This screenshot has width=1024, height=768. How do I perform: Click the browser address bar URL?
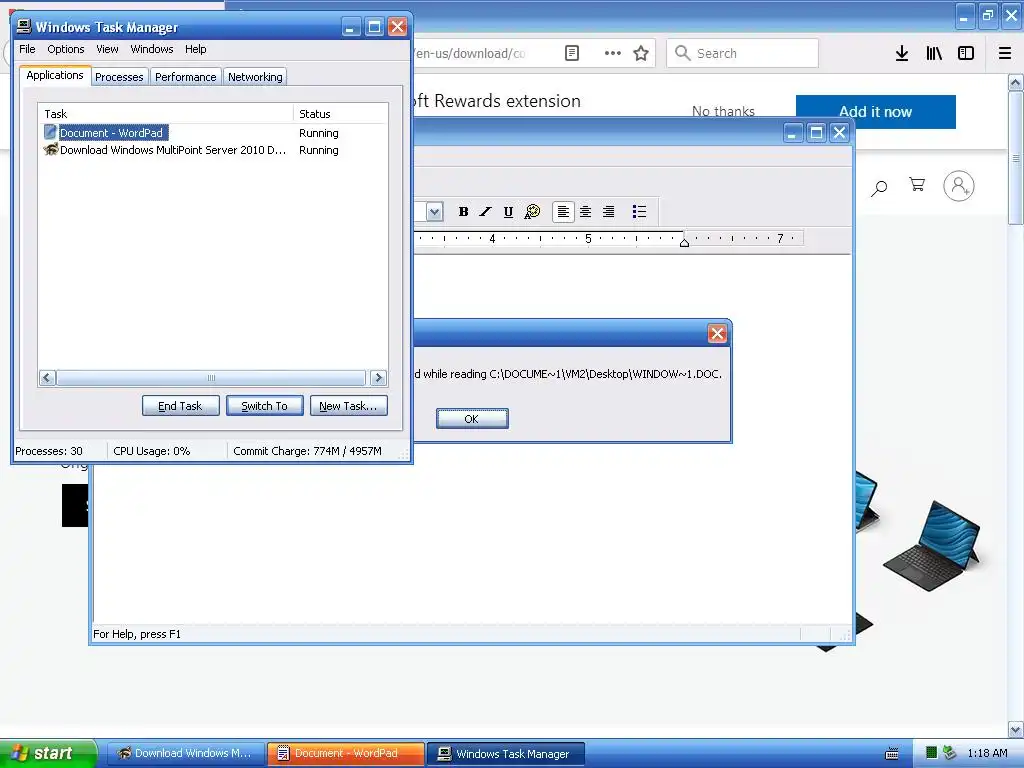[470, 53]
